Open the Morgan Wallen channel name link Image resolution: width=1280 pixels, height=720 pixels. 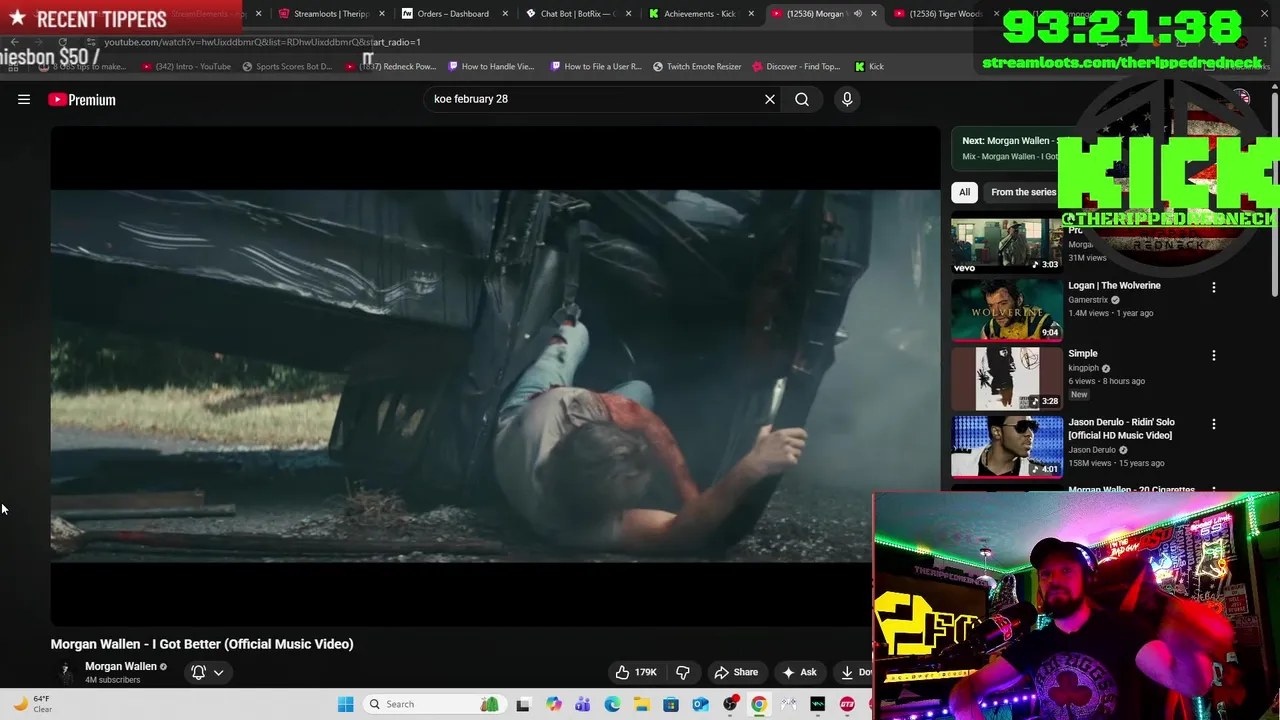pyautogui.click(x=121, y=666)
